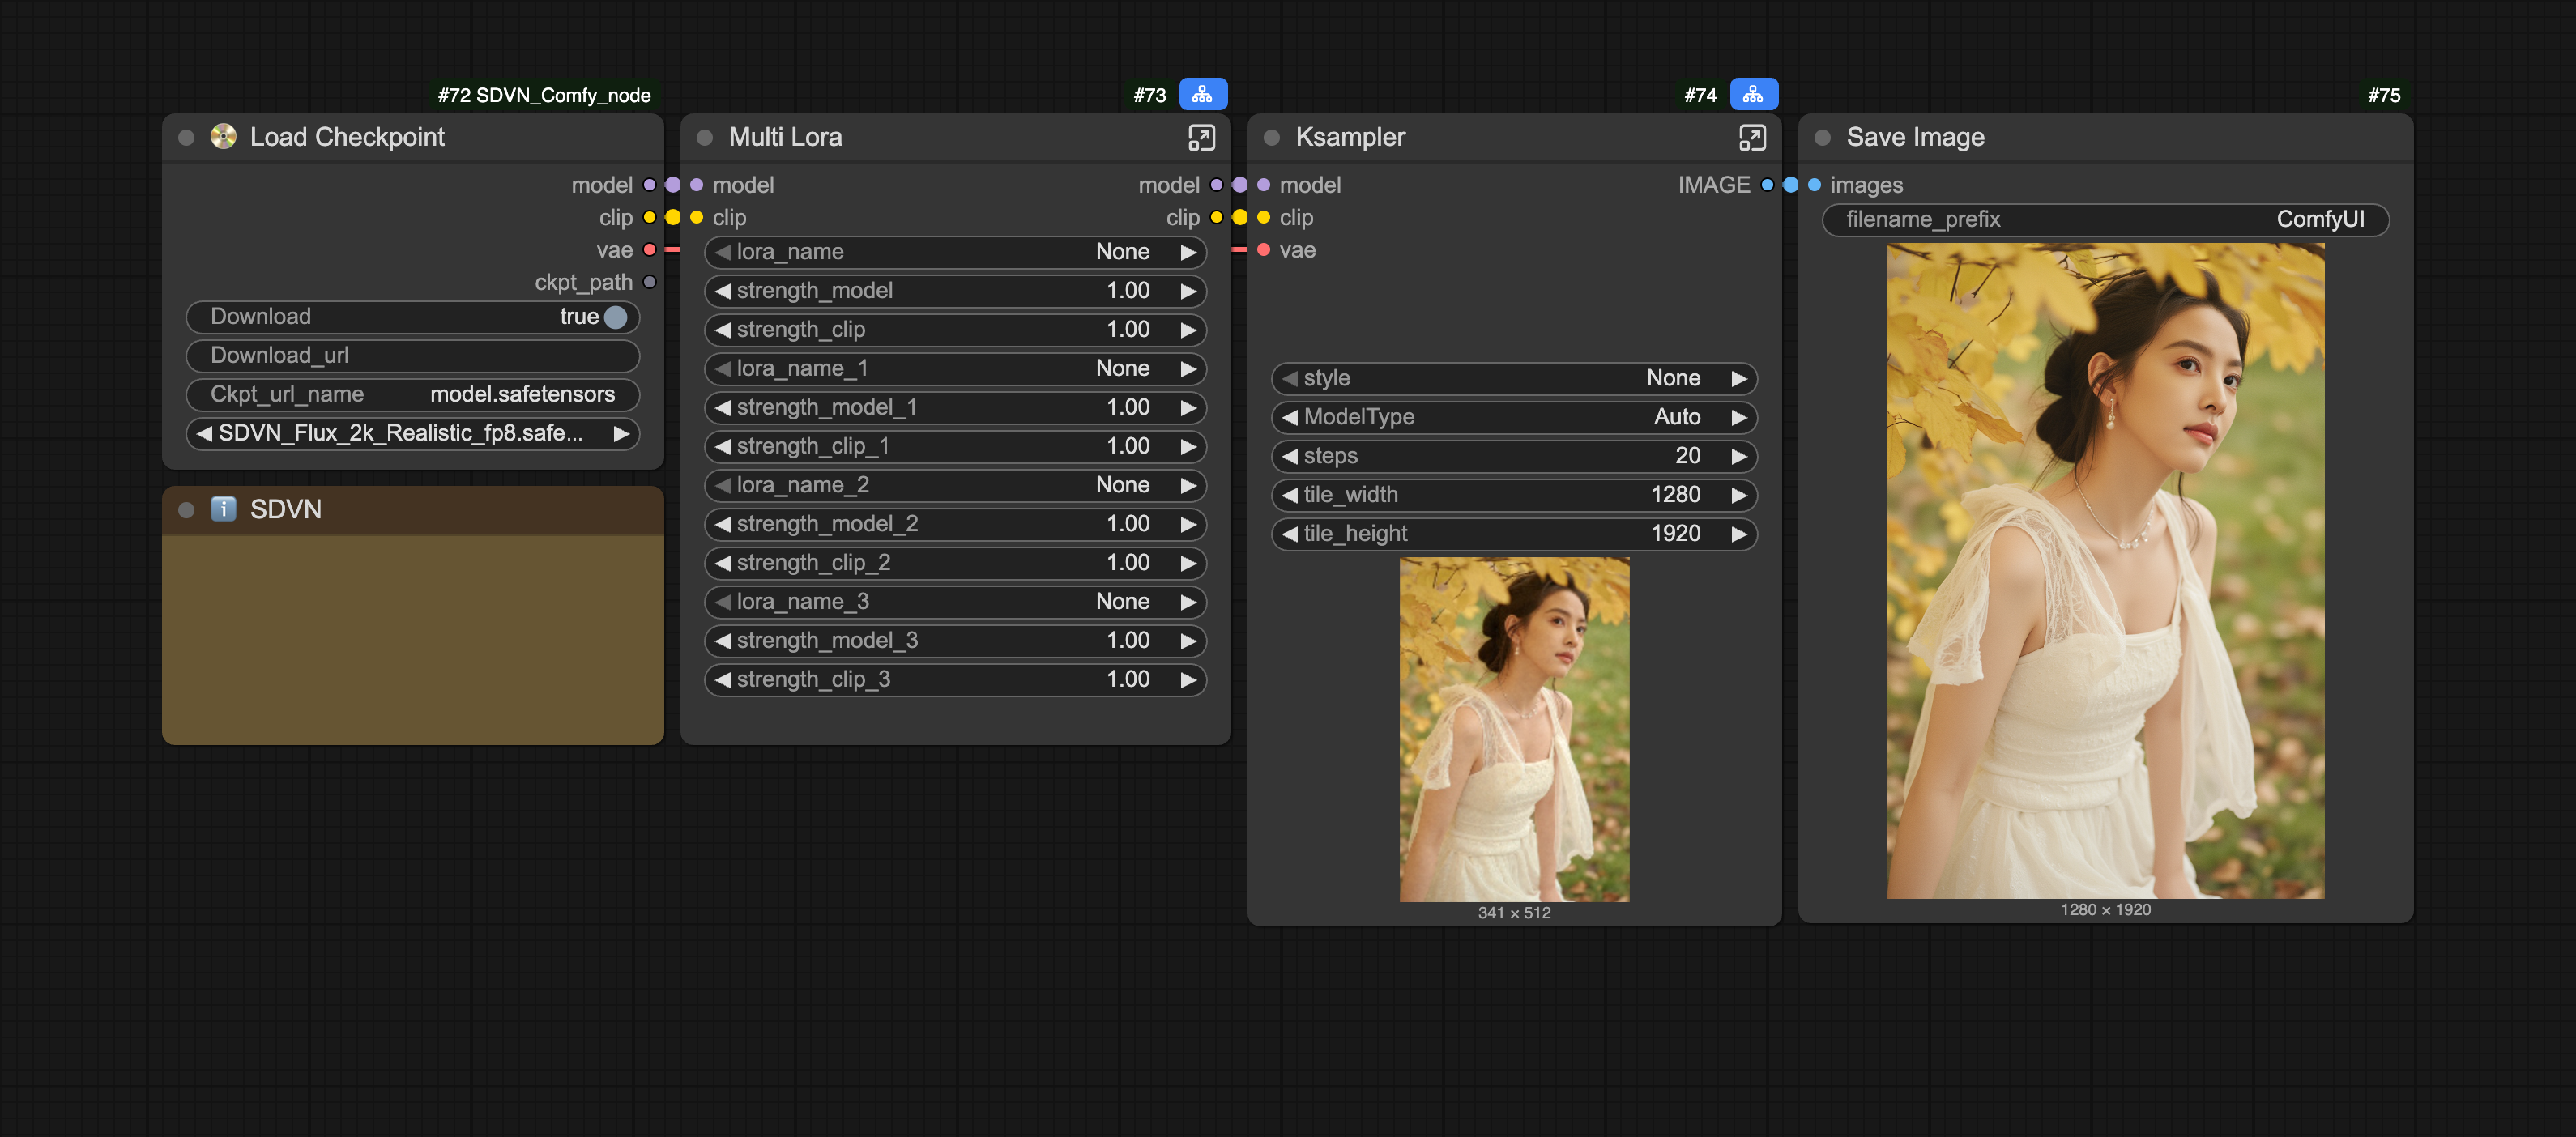The width and height of the screenshot is (2576, 1137).
Task: Click the strength_clip_2 value slider
Action: (955, 563)
